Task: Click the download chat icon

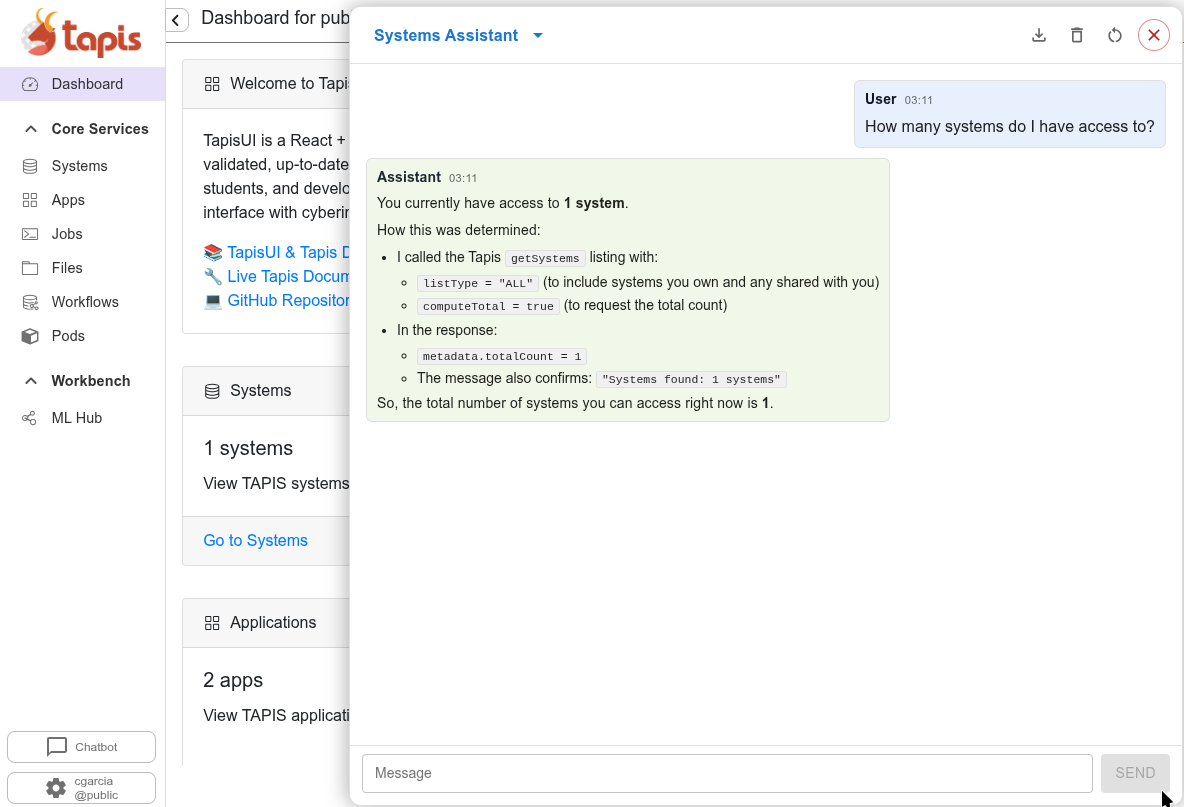Action: point(1039,35)
